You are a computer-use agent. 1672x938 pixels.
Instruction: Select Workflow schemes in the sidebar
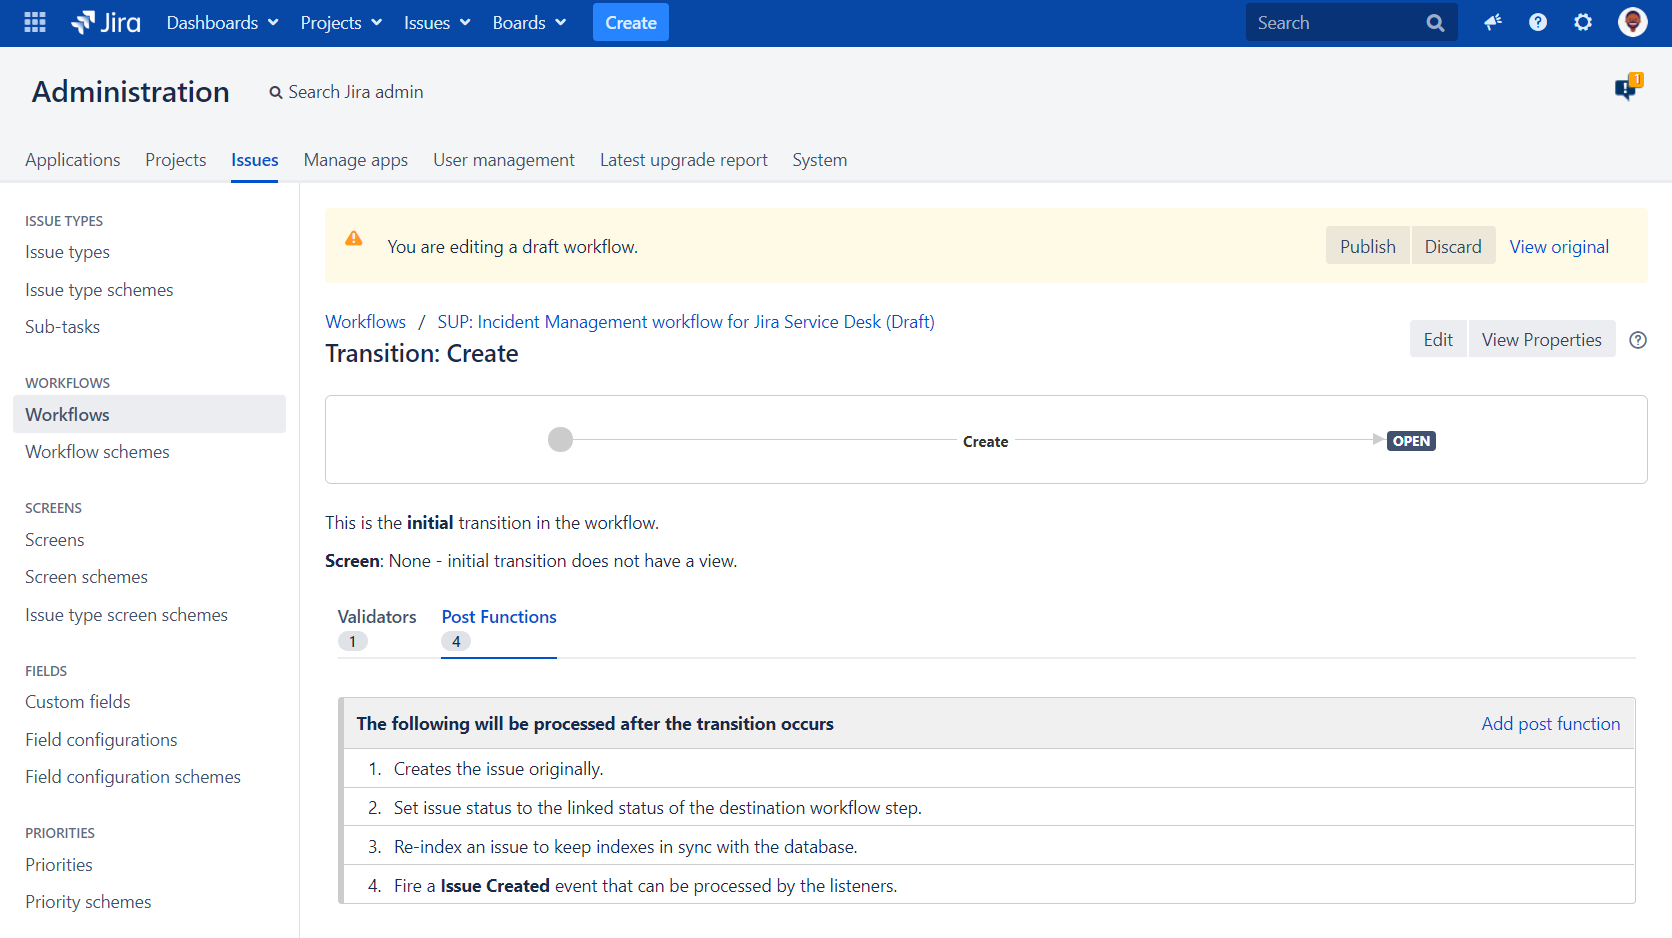(96, 451)
